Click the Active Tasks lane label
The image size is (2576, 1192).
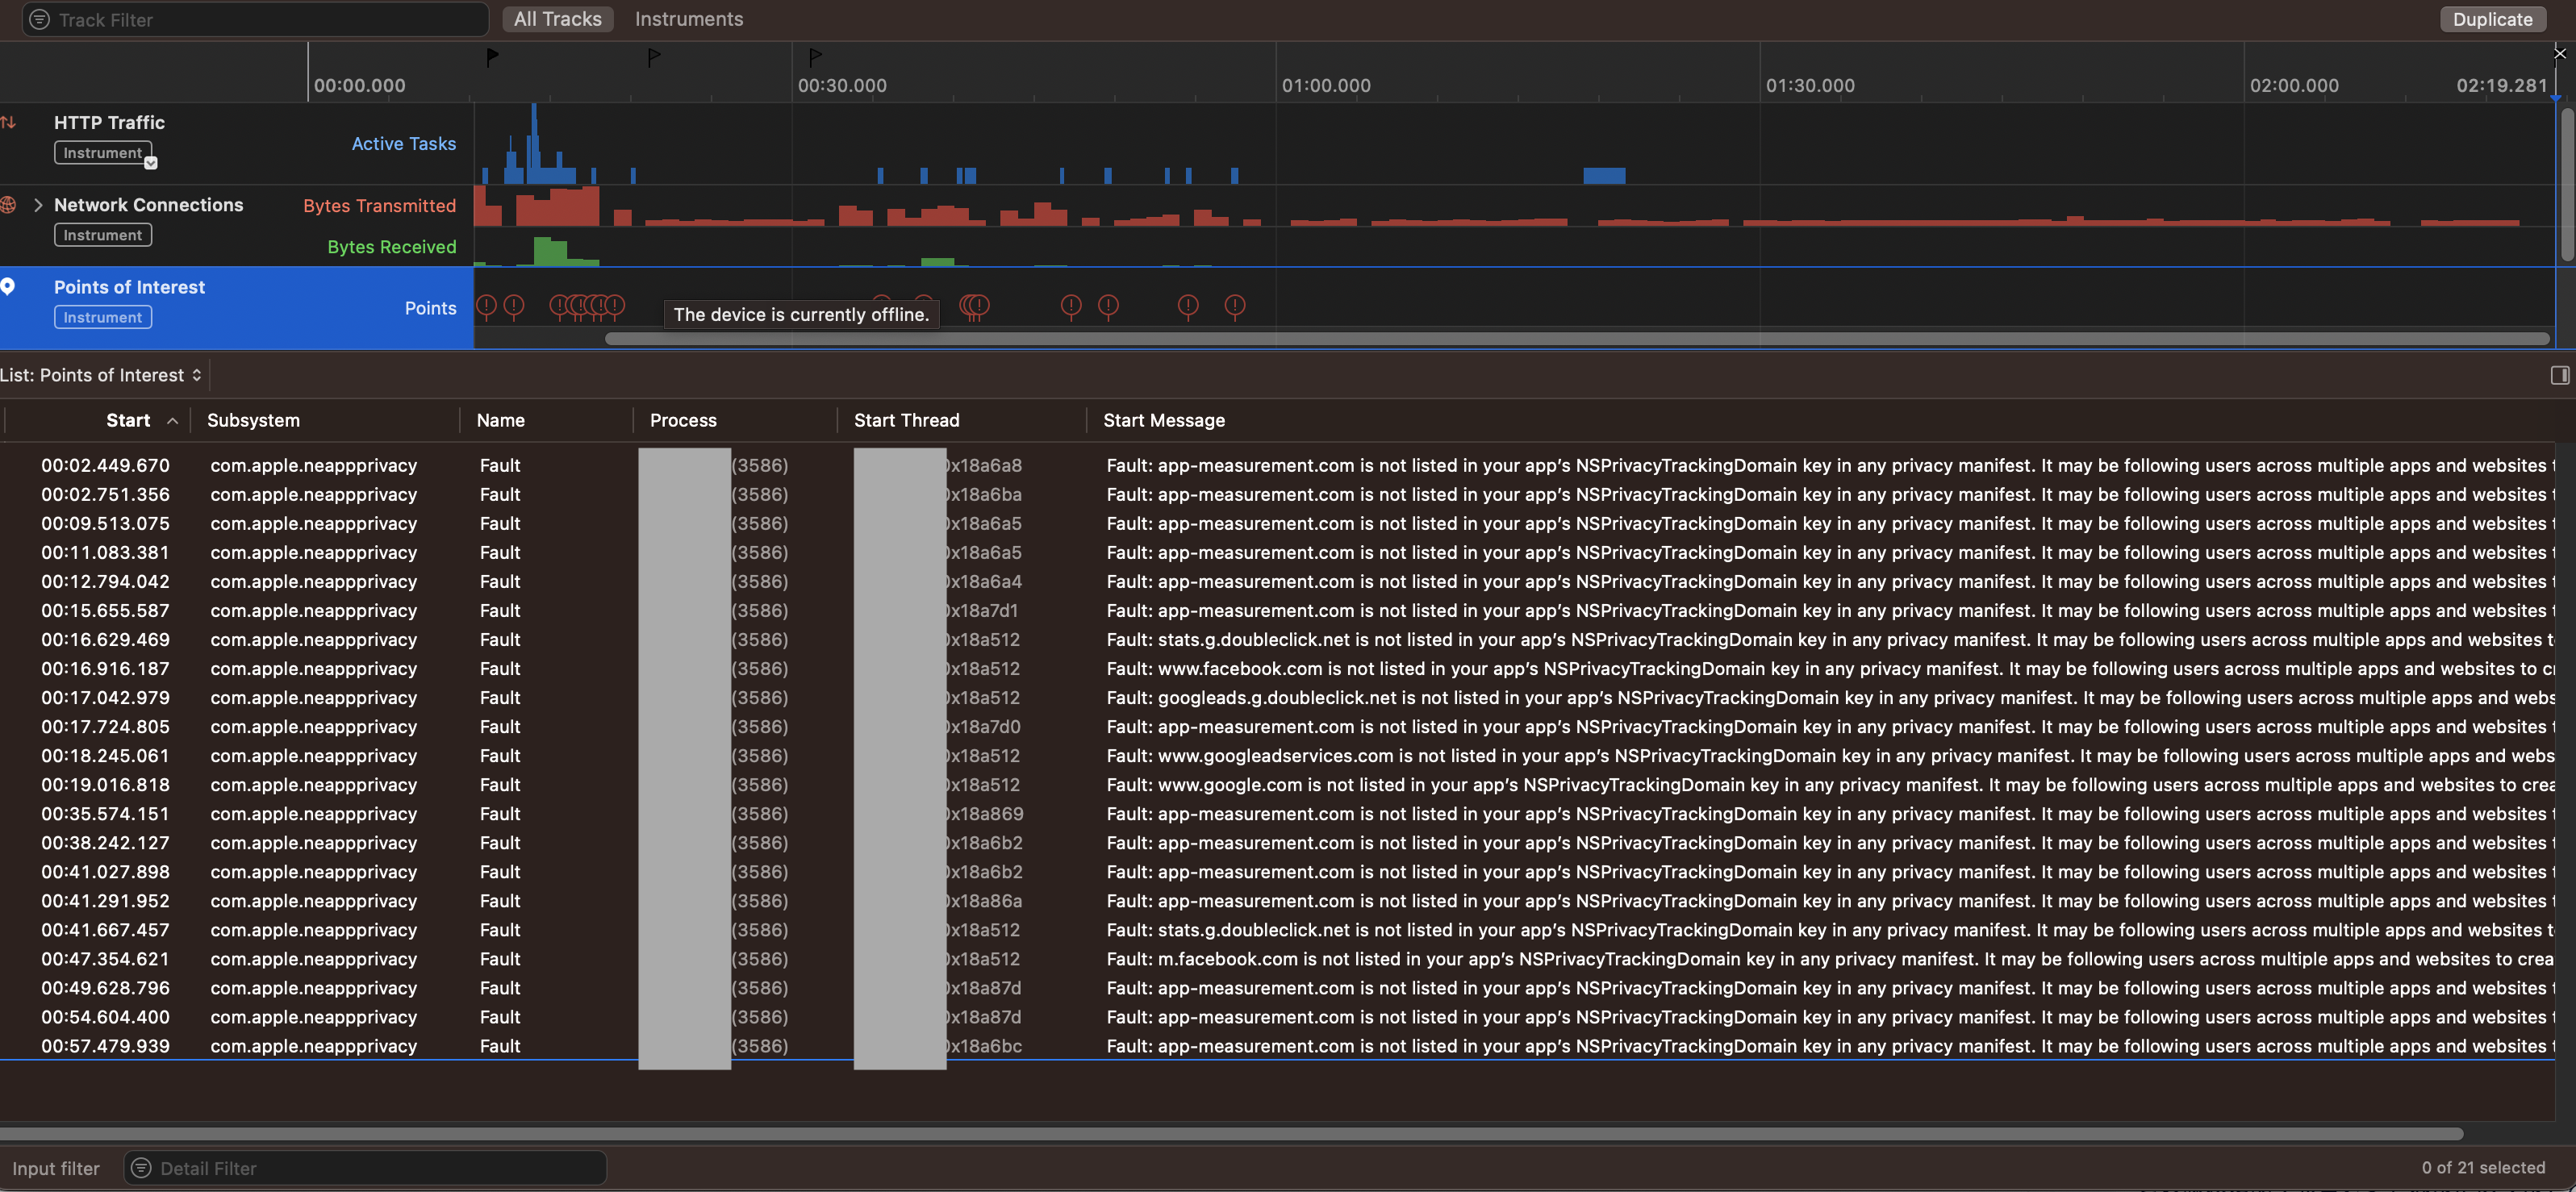coord(403,144)
